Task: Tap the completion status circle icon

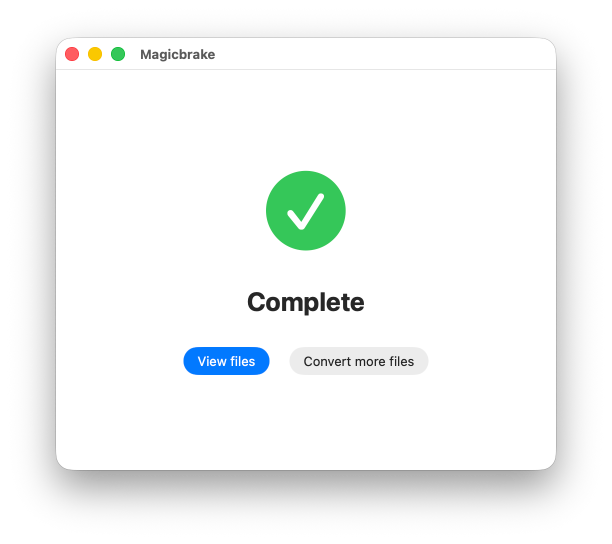Action: tap(306, 210)
